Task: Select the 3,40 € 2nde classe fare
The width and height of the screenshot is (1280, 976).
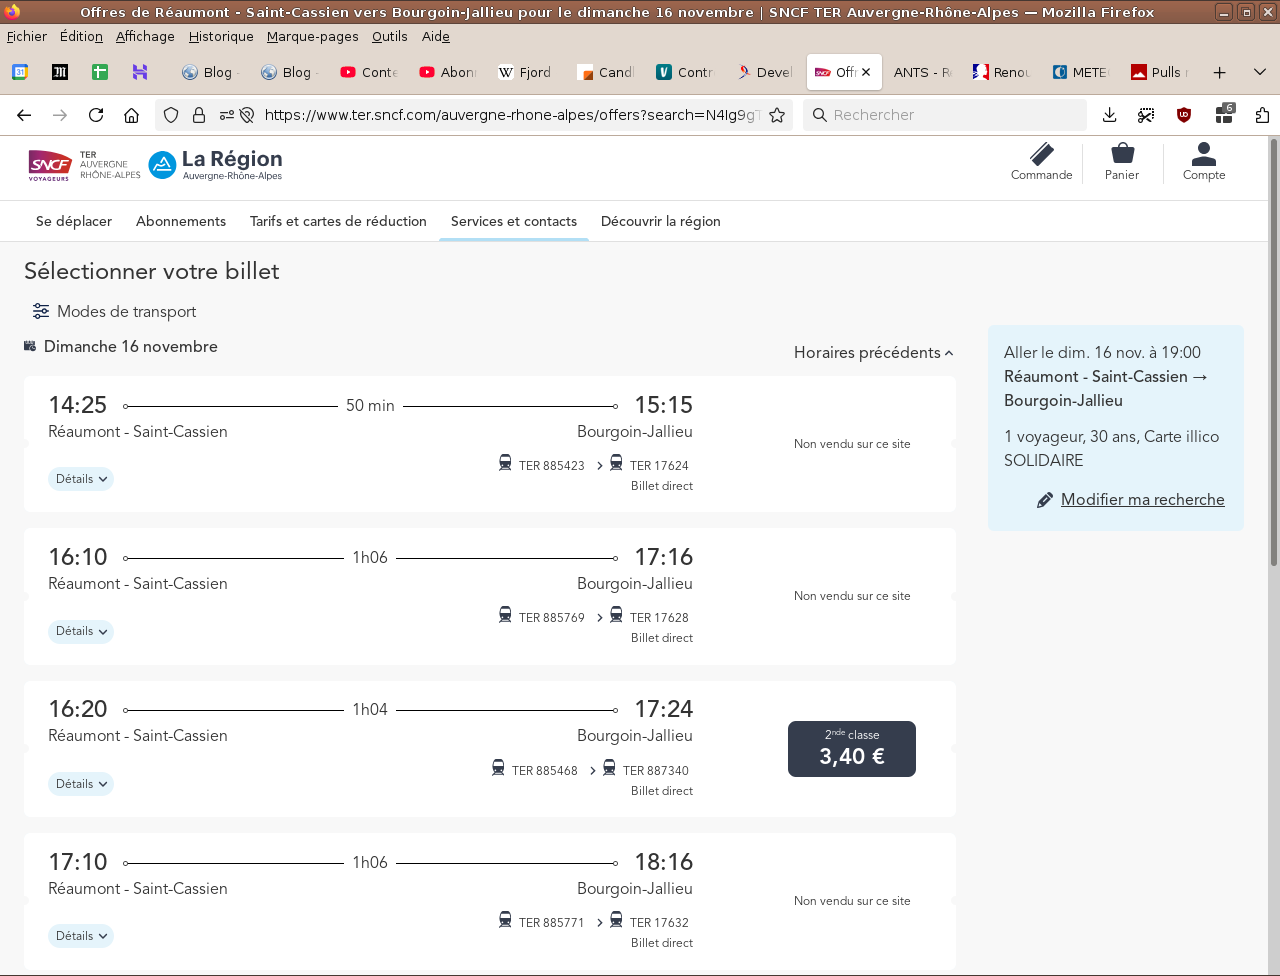Action: tap(851, 749)
